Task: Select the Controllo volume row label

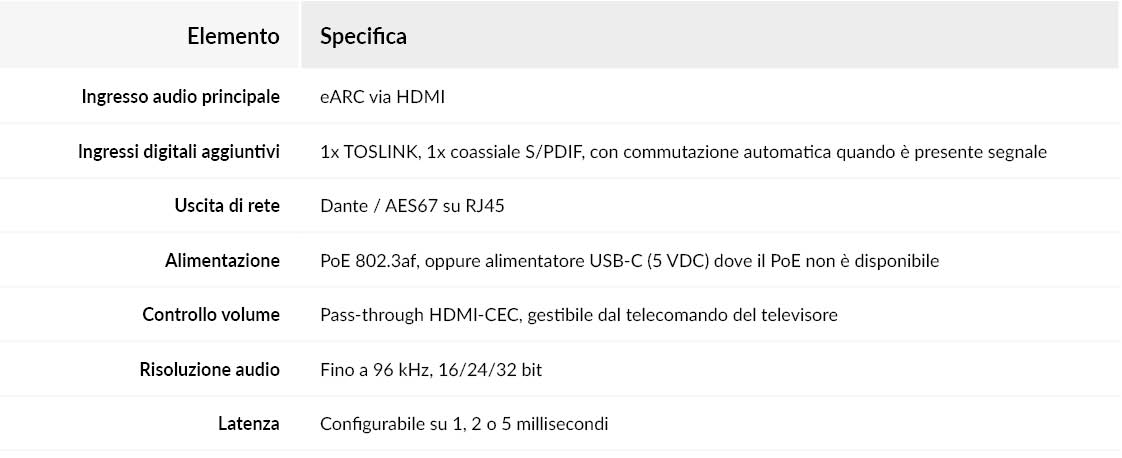Action: pyautogui.click(x=211, y=315)
